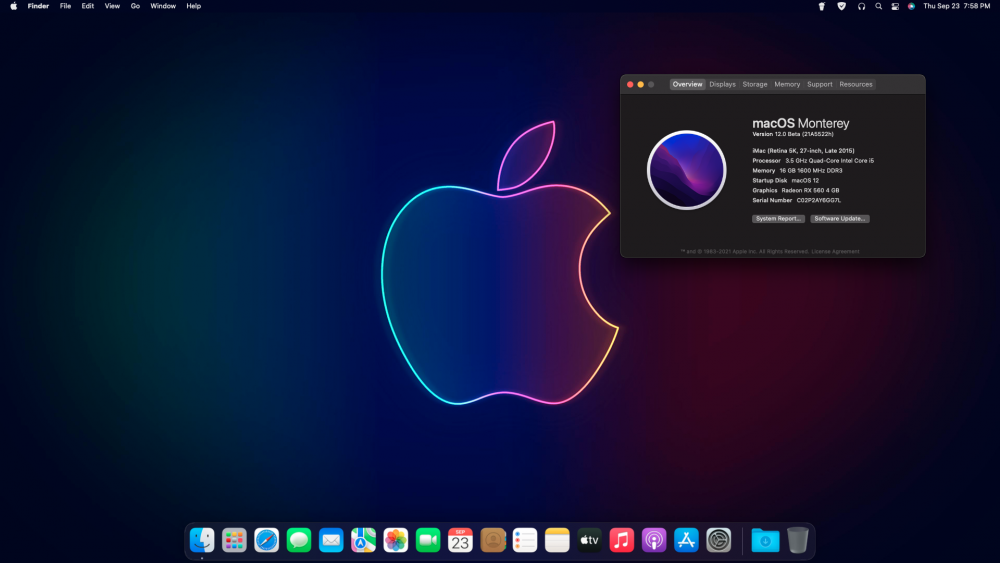Screen dimensions: 1000x563
Task: Open the Finder menu
Action: (38, 6)
